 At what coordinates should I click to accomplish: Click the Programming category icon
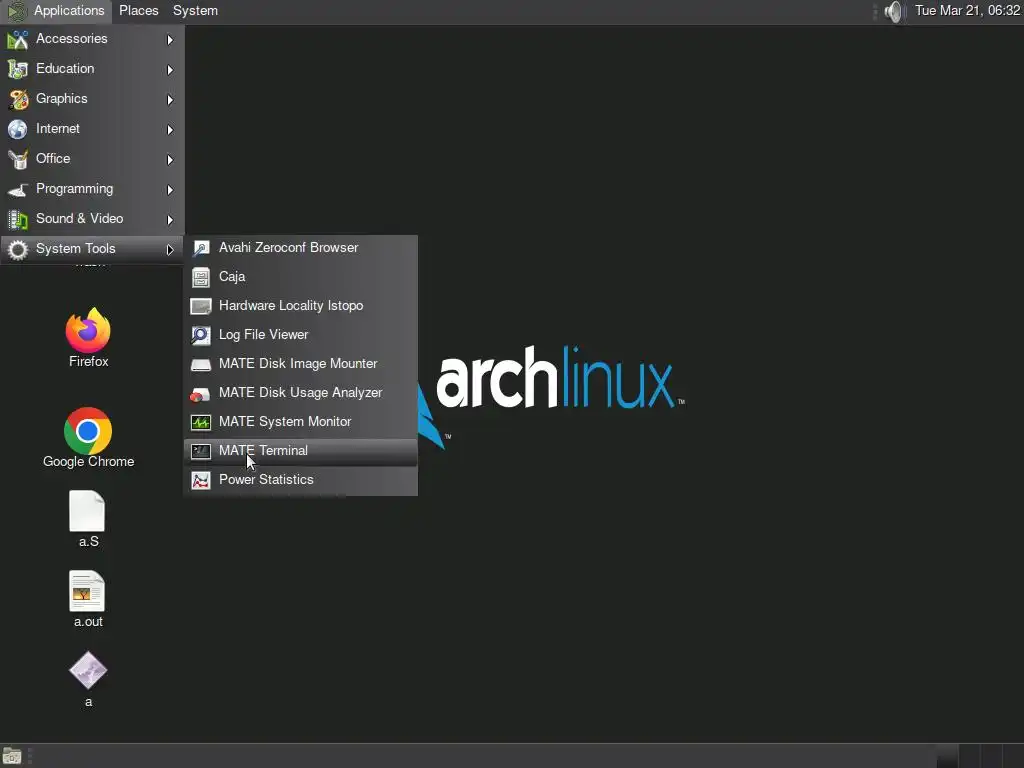point(18,189)
